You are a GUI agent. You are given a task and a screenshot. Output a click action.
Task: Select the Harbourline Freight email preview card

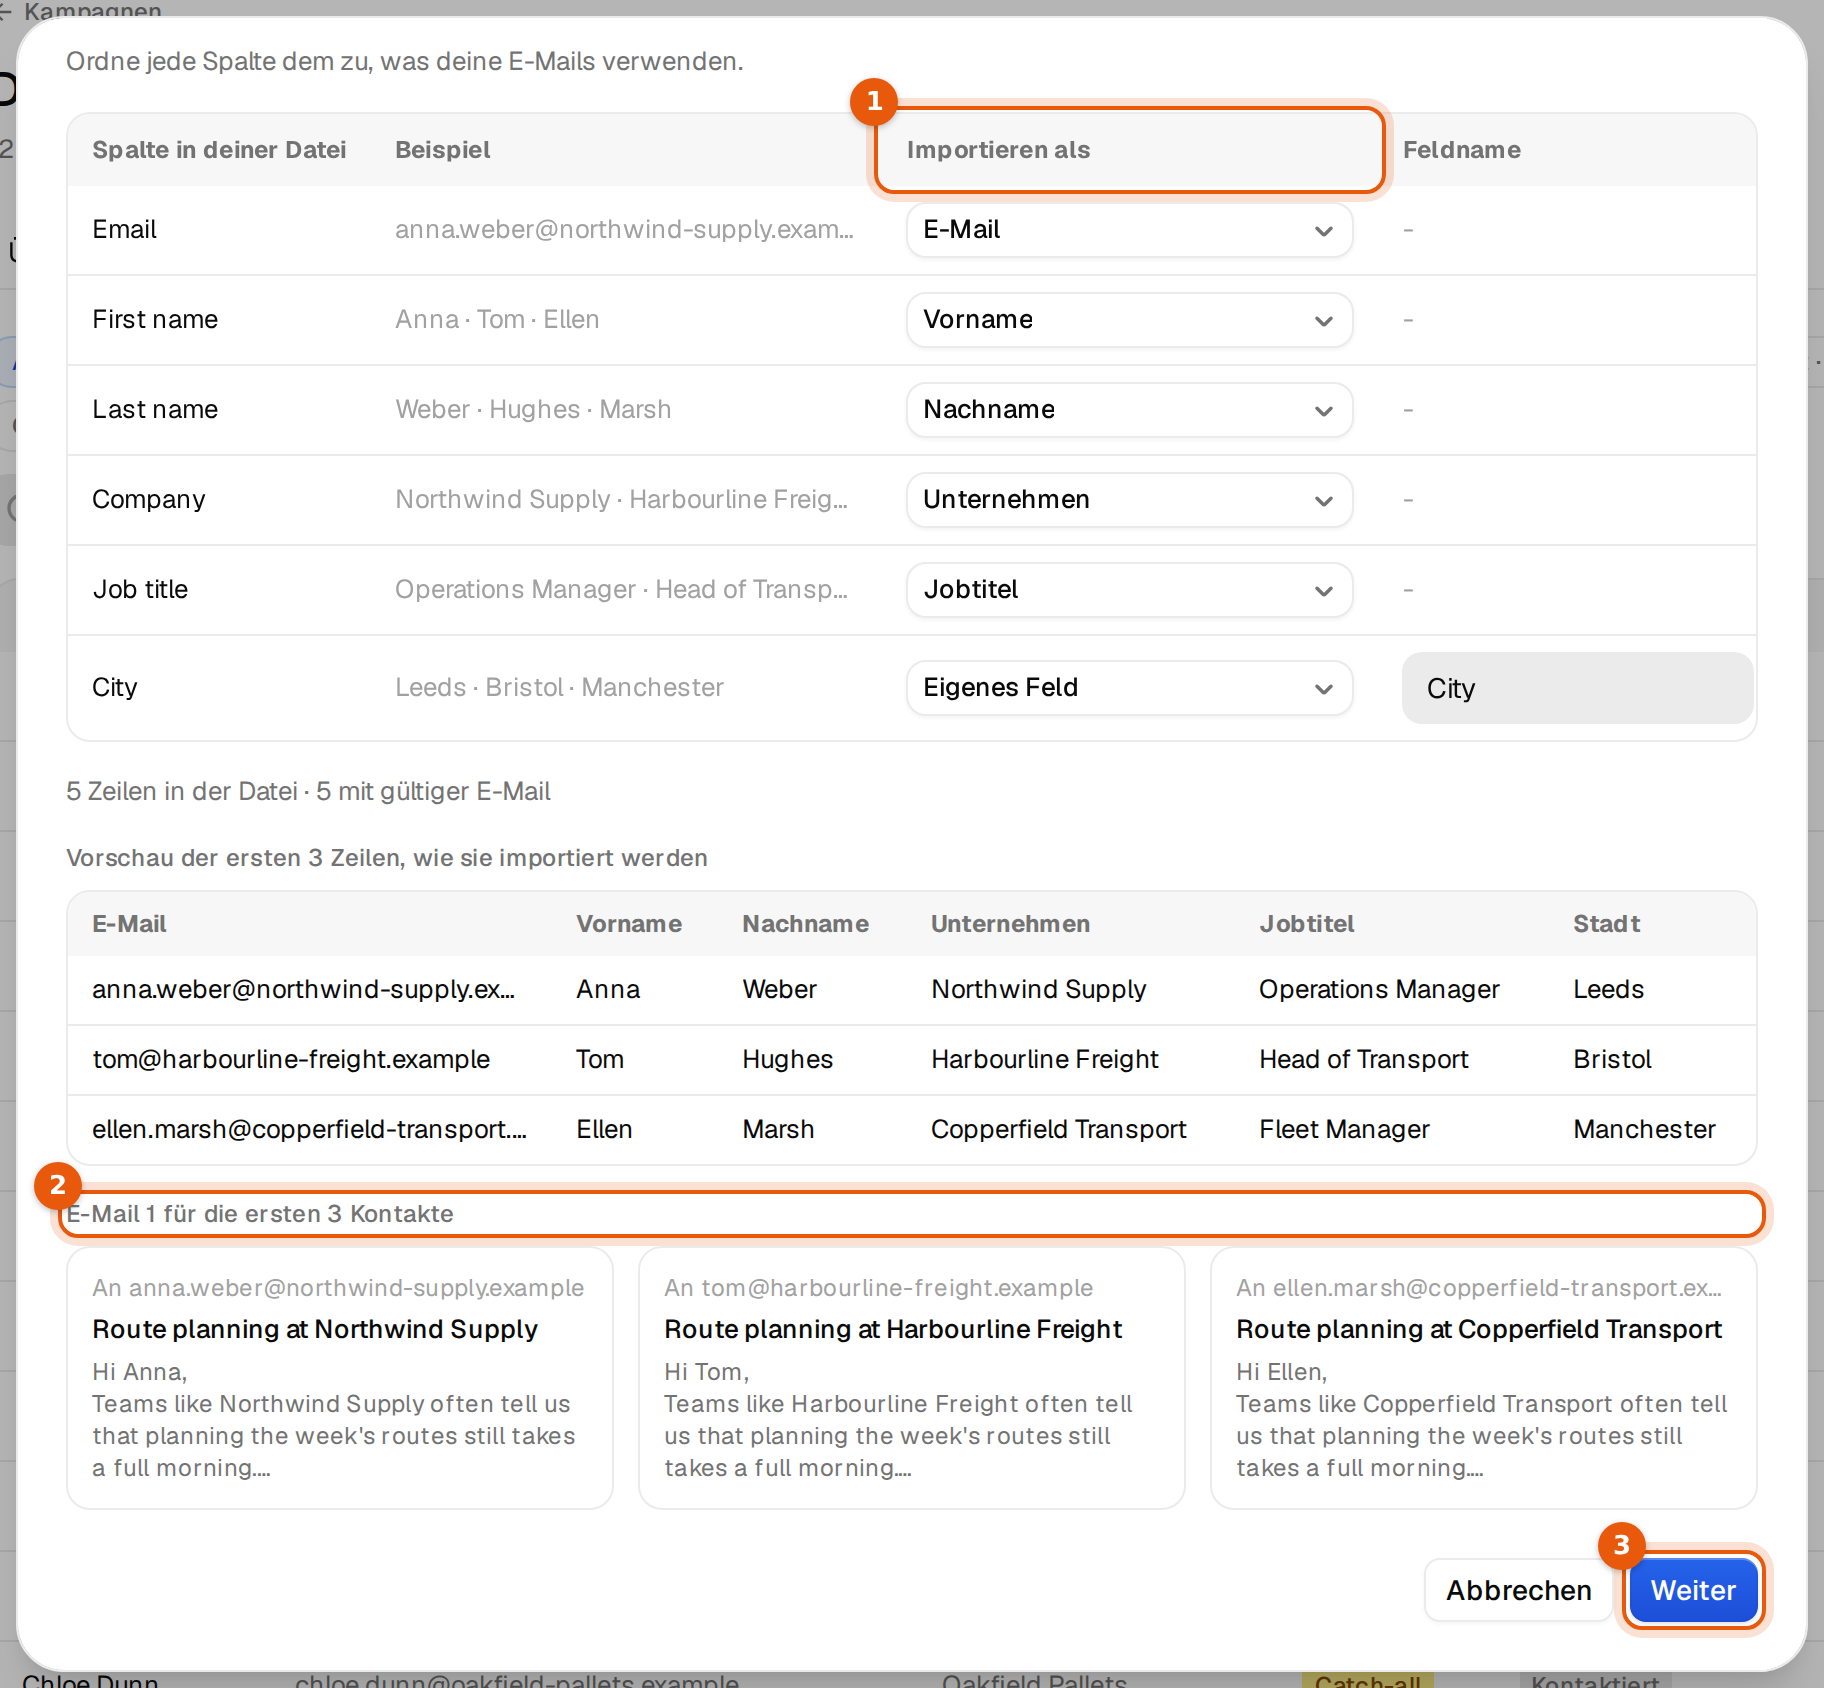click(x=912, y=1378)
